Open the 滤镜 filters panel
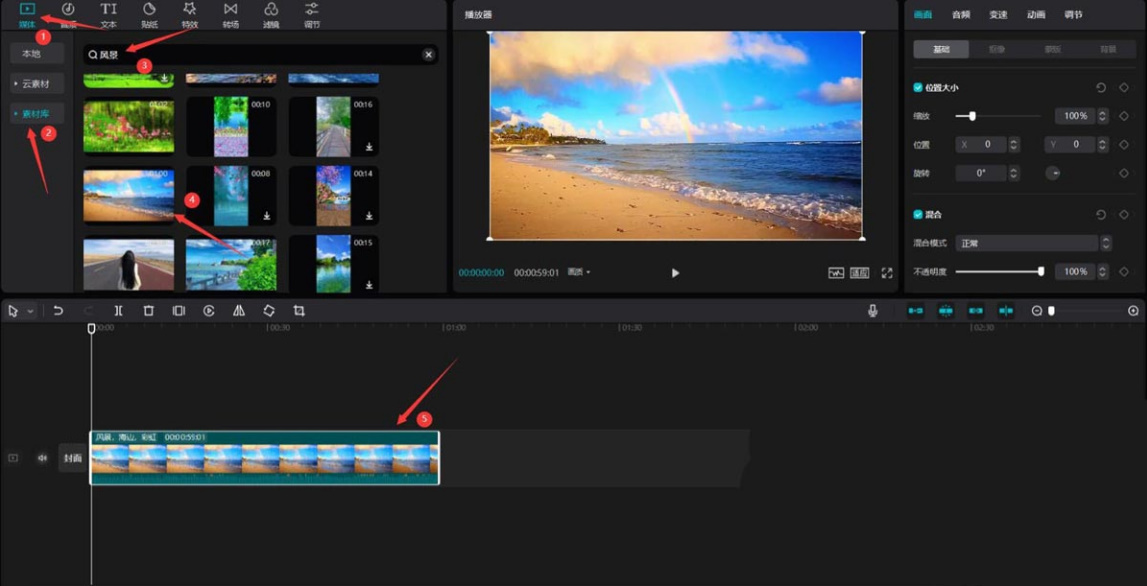Screen dimensions: 1147x586 tap(271, 14)
